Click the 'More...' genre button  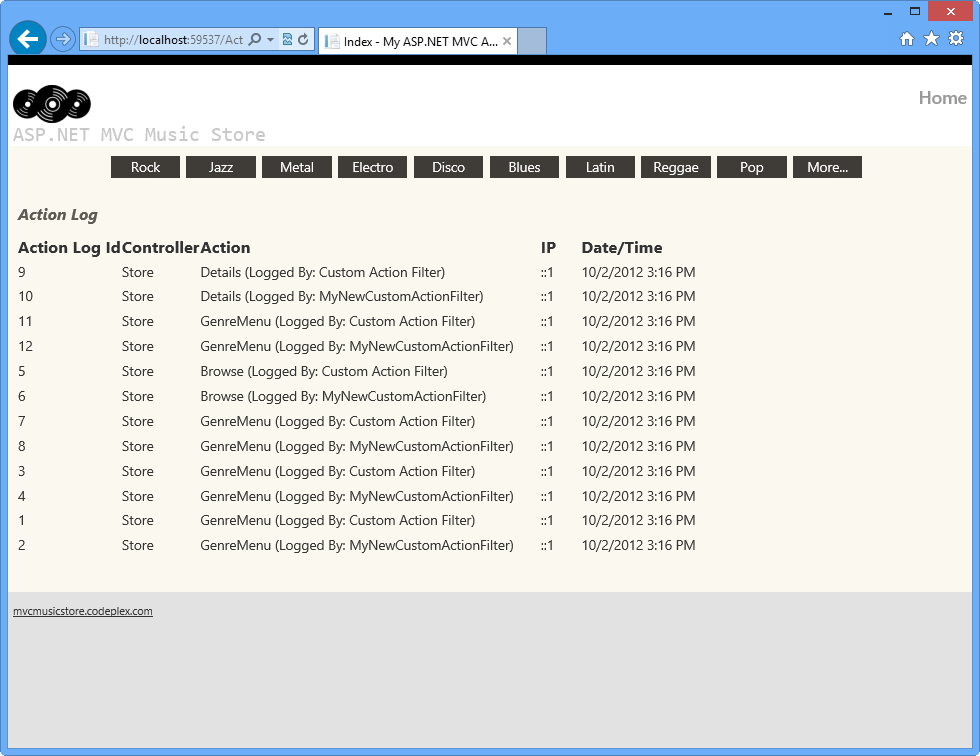[x=827, y=167]
